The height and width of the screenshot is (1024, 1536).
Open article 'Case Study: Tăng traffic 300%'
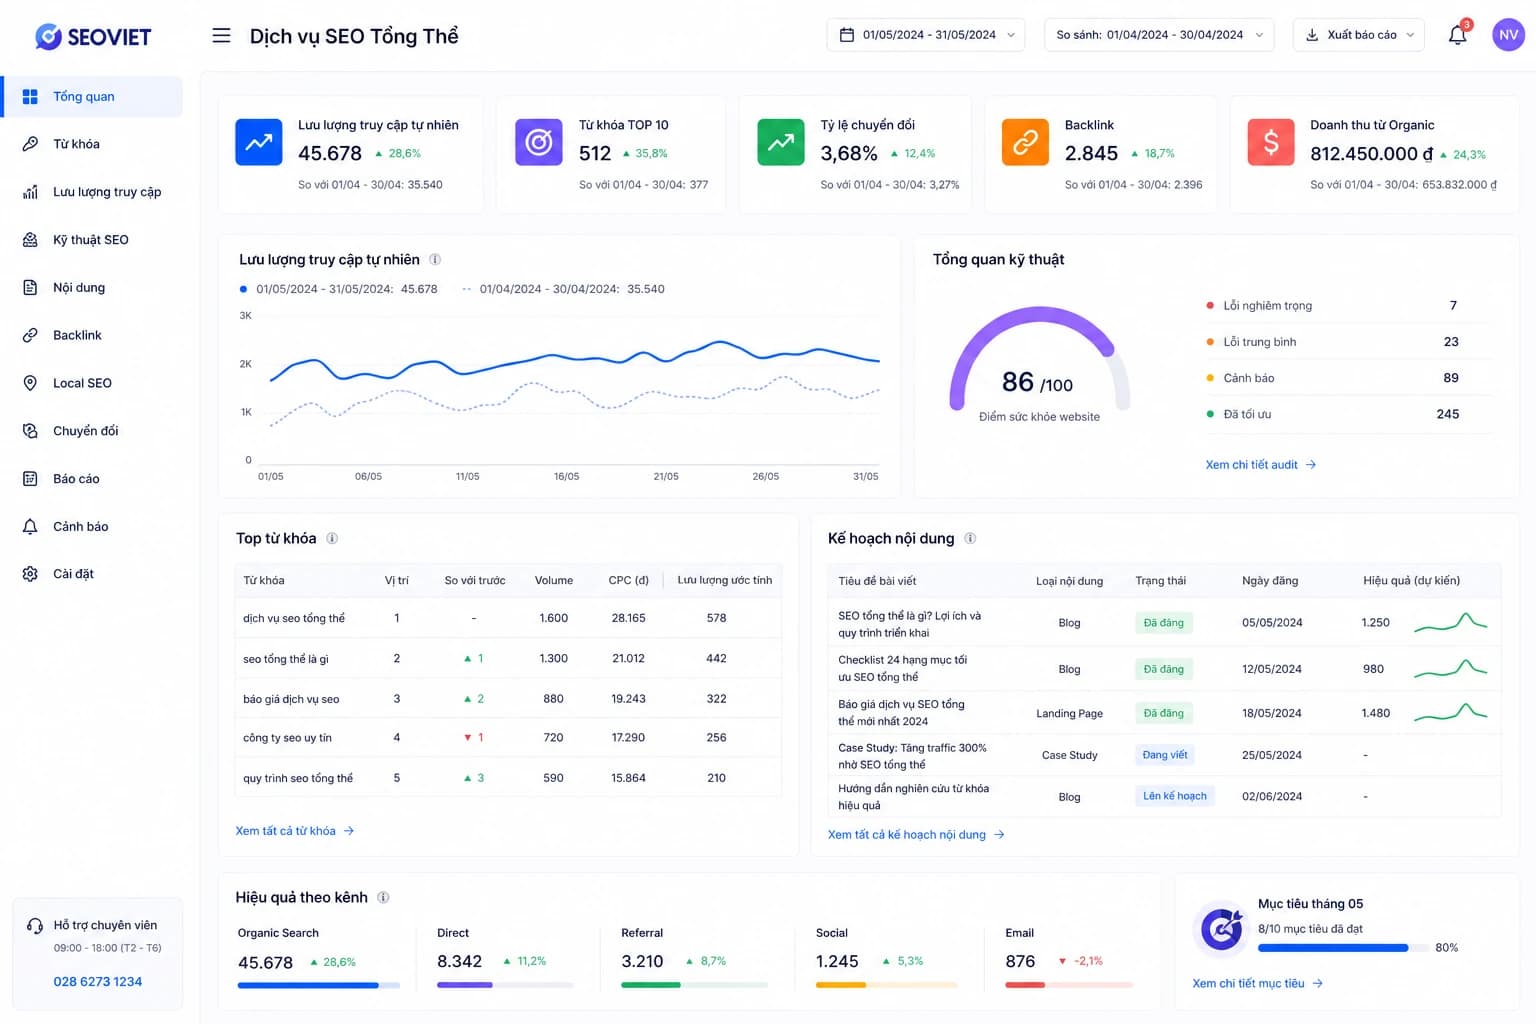912,756
